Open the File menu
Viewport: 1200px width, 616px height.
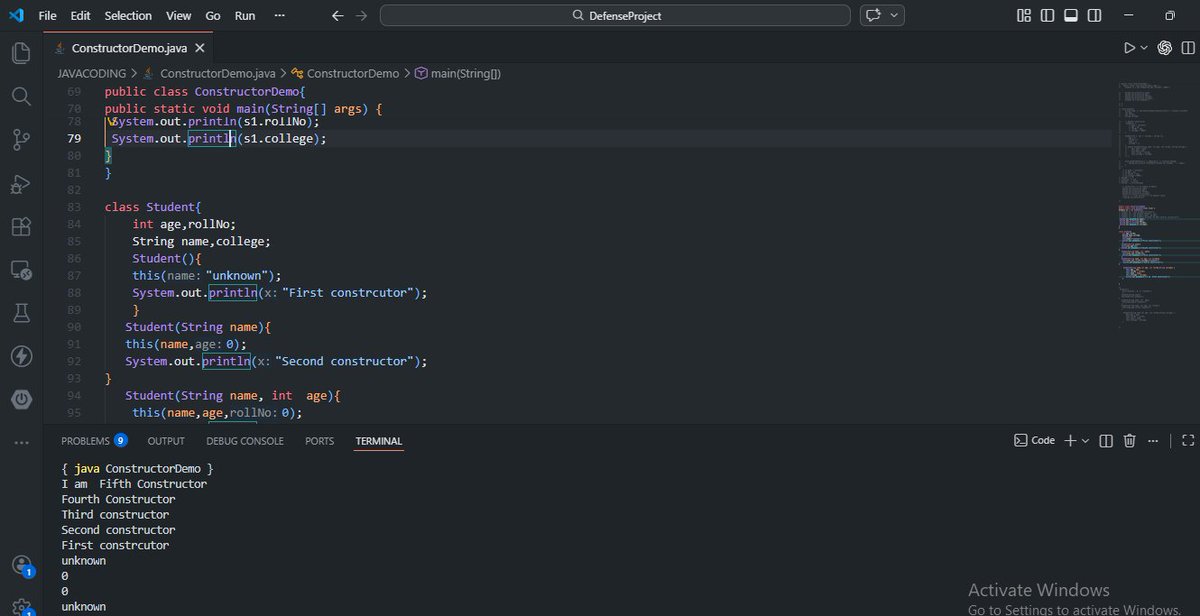click(47, 16)
